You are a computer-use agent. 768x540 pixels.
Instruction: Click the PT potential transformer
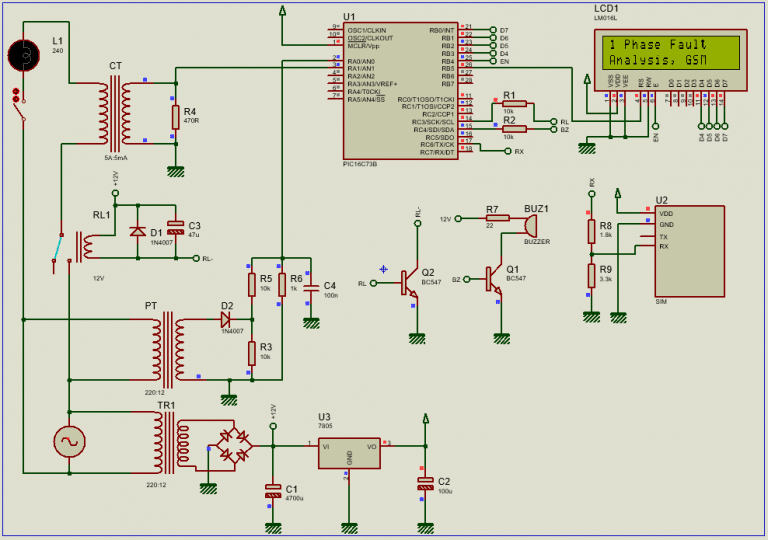click(168, 349)
